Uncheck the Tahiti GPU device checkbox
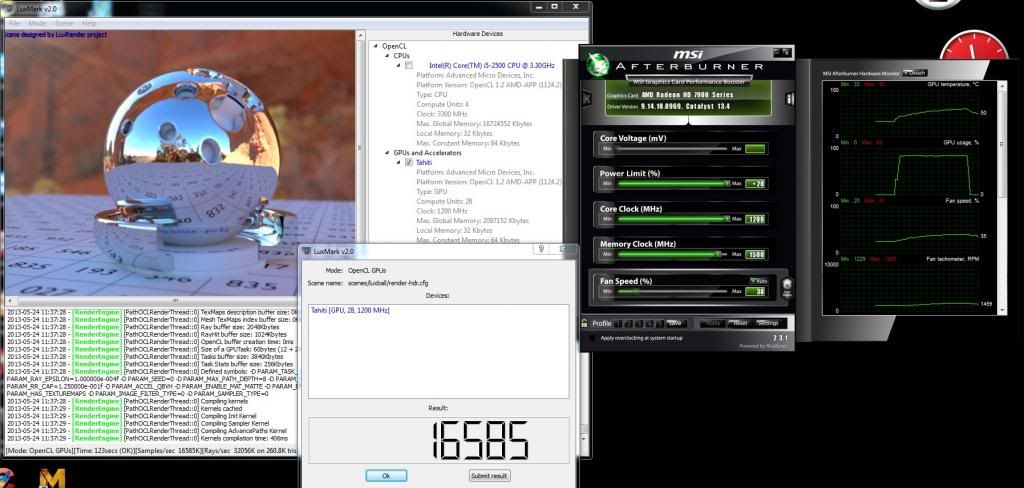Screen dimensions: 1024x488 point(409,162)
